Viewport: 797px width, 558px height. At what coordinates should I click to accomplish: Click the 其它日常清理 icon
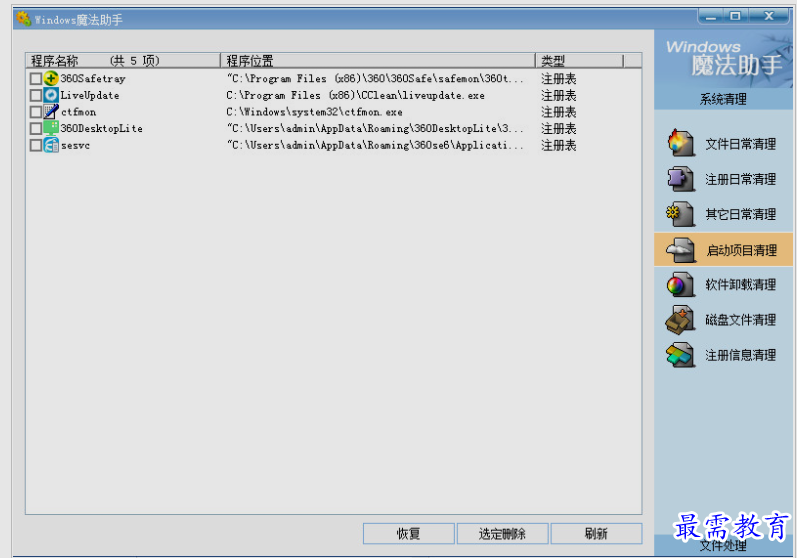click(681, 213)
